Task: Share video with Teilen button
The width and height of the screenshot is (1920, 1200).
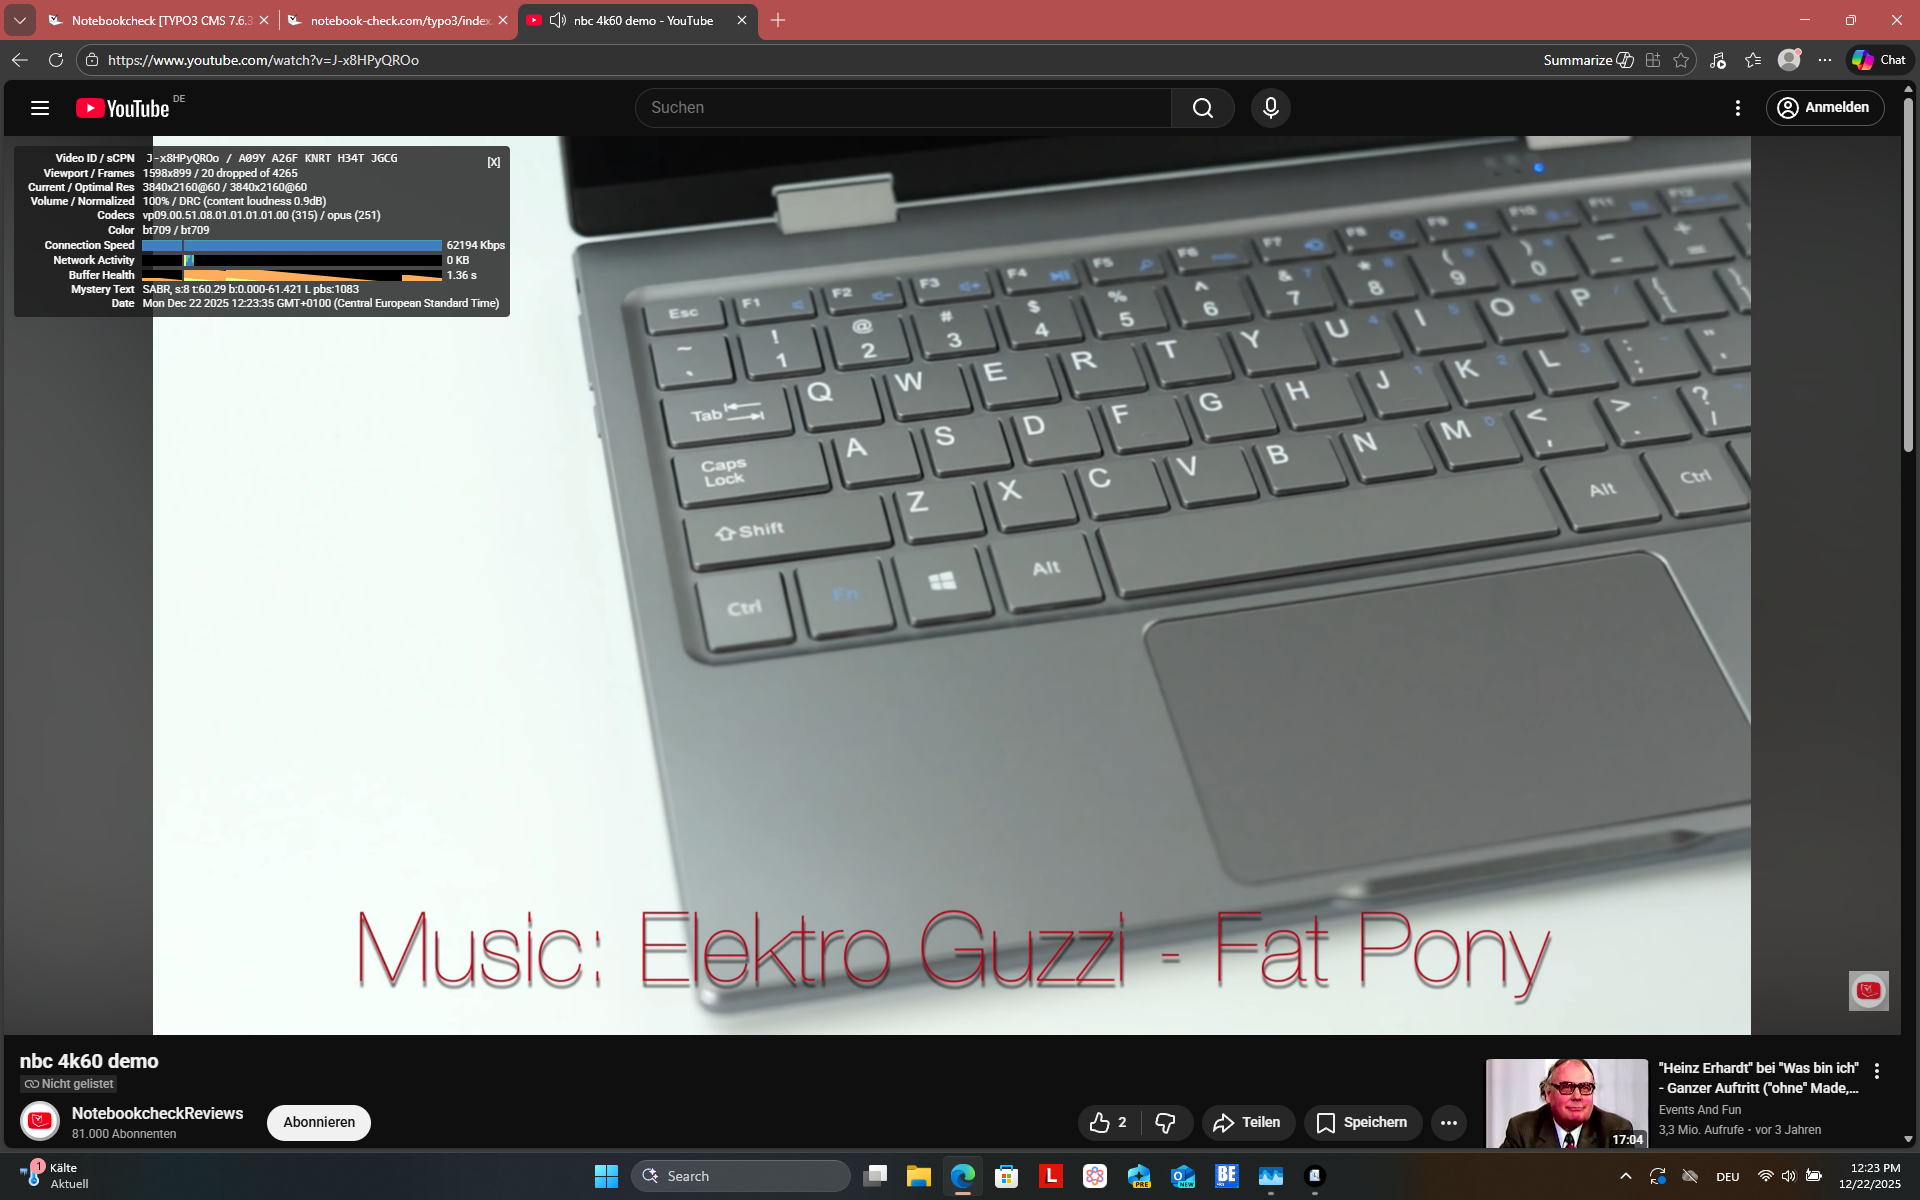Action: 1248,1123
